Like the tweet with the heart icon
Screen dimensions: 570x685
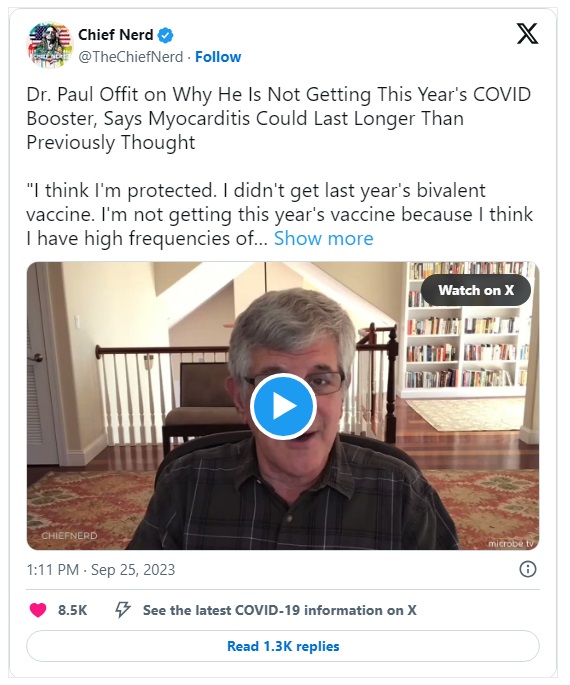[x=38, y=610]
